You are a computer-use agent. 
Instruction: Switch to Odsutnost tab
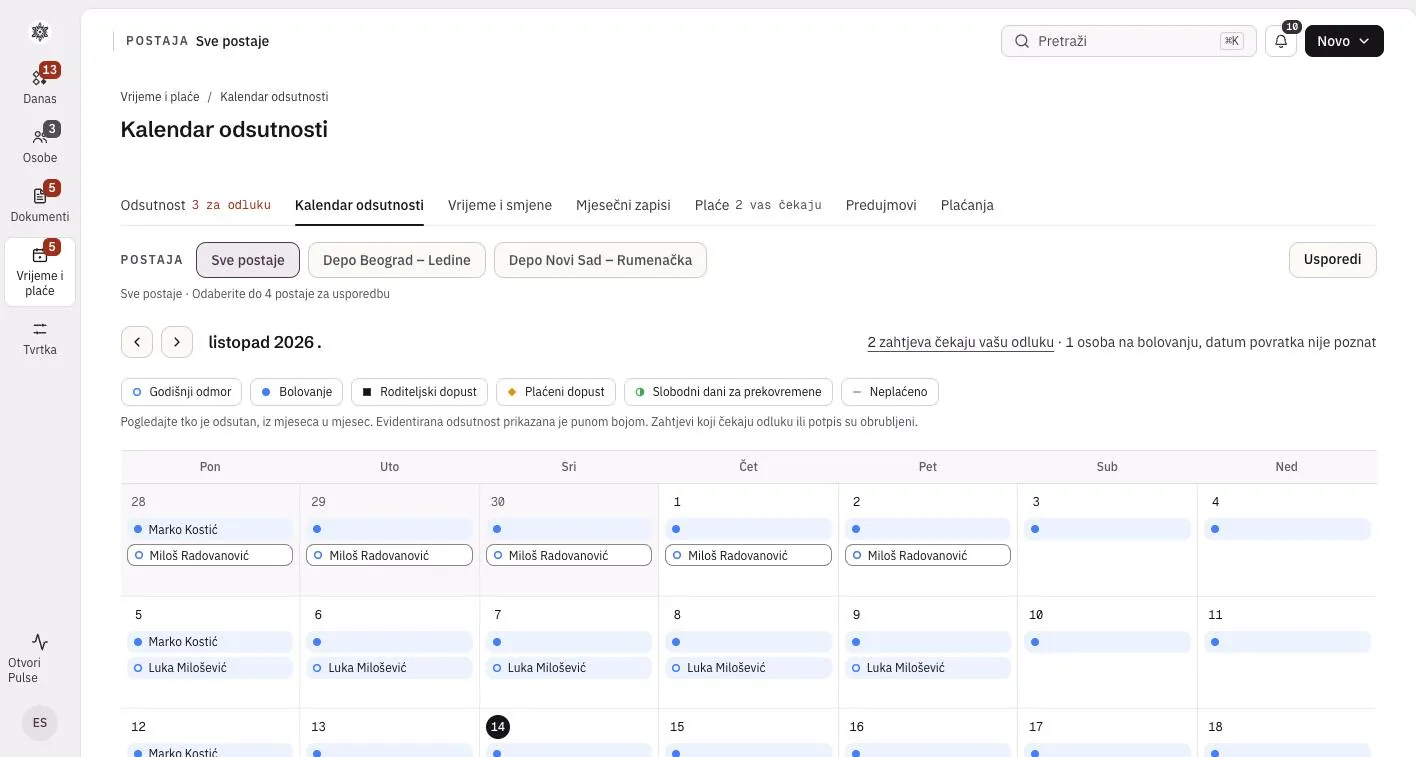point(196,205)
